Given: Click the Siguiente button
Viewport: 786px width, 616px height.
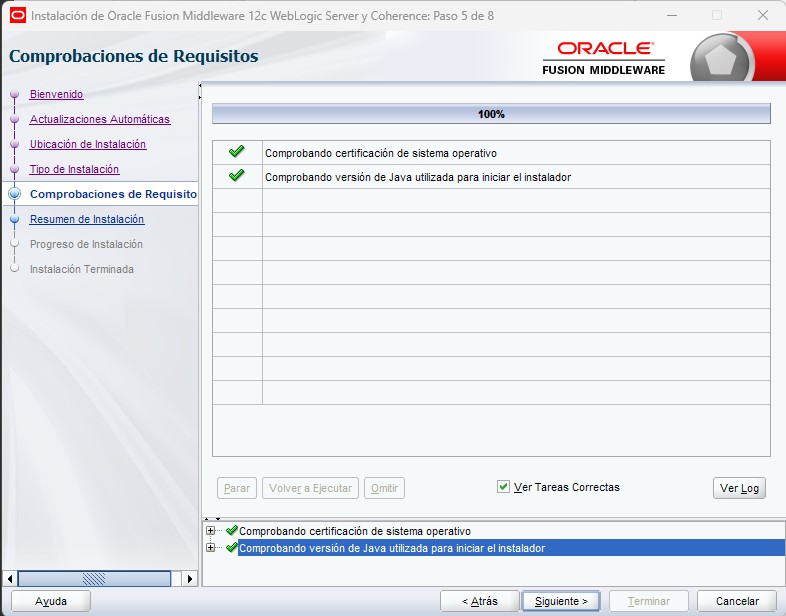Looking at the screenshot, I should 561,601.
